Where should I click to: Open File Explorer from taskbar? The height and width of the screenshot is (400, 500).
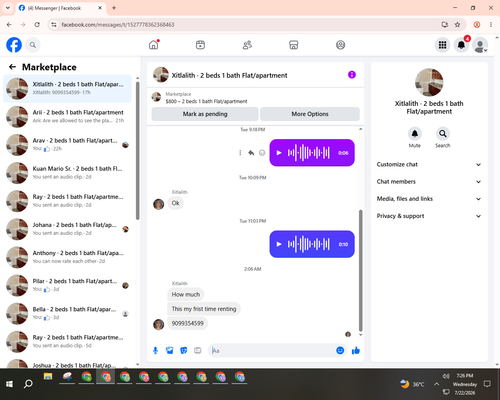click(48, 377)
